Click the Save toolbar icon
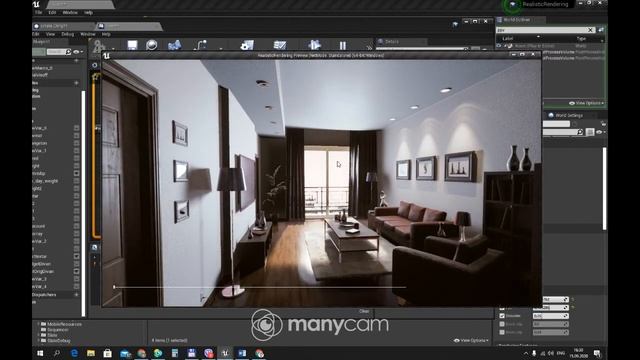 coord(132,45)
